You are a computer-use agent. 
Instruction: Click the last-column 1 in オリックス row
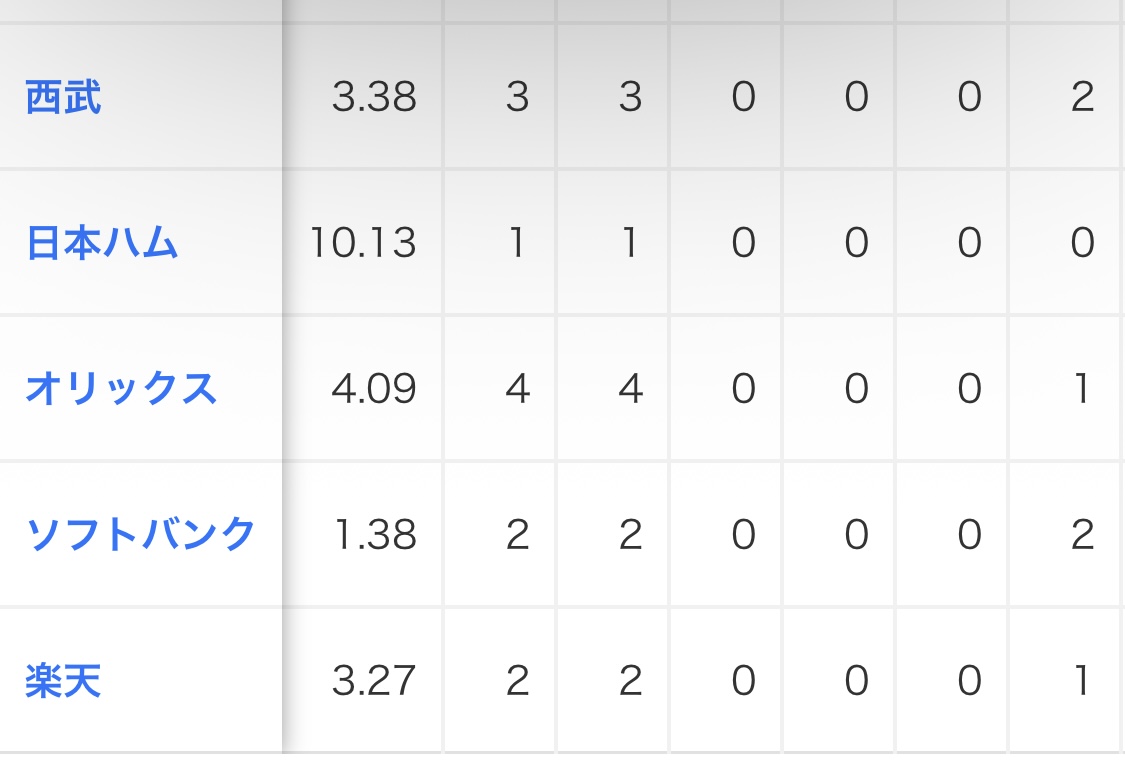(1082, 389)
